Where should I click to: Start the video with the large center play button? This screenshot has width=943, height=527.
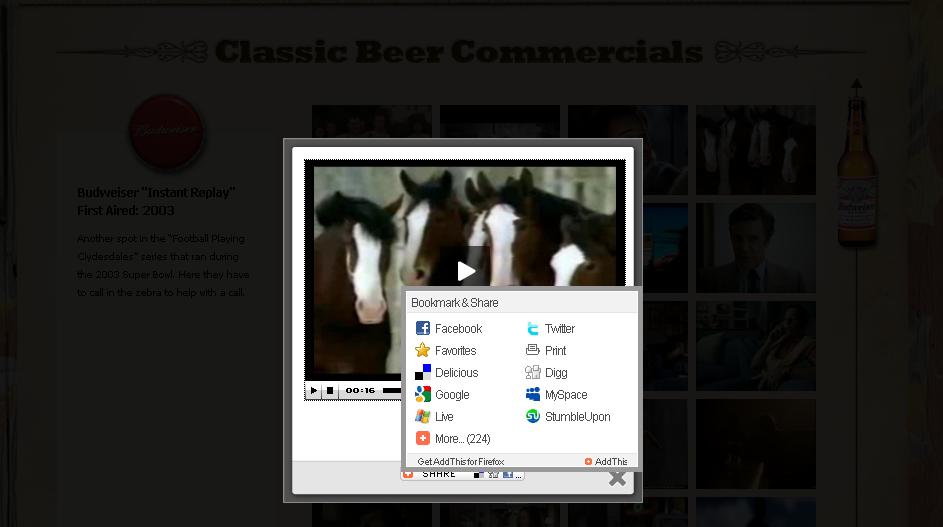pos(465,271)
